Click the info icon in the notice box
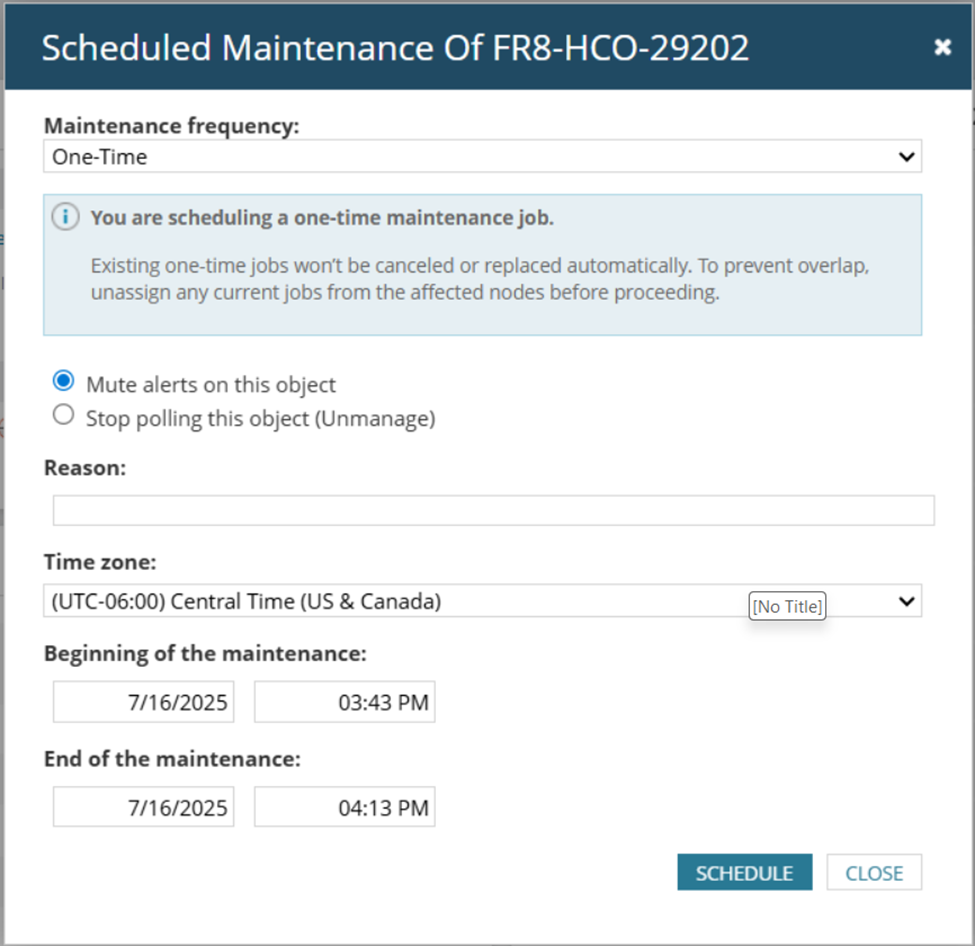Viewport: 975px width, 946px height. 65,217
